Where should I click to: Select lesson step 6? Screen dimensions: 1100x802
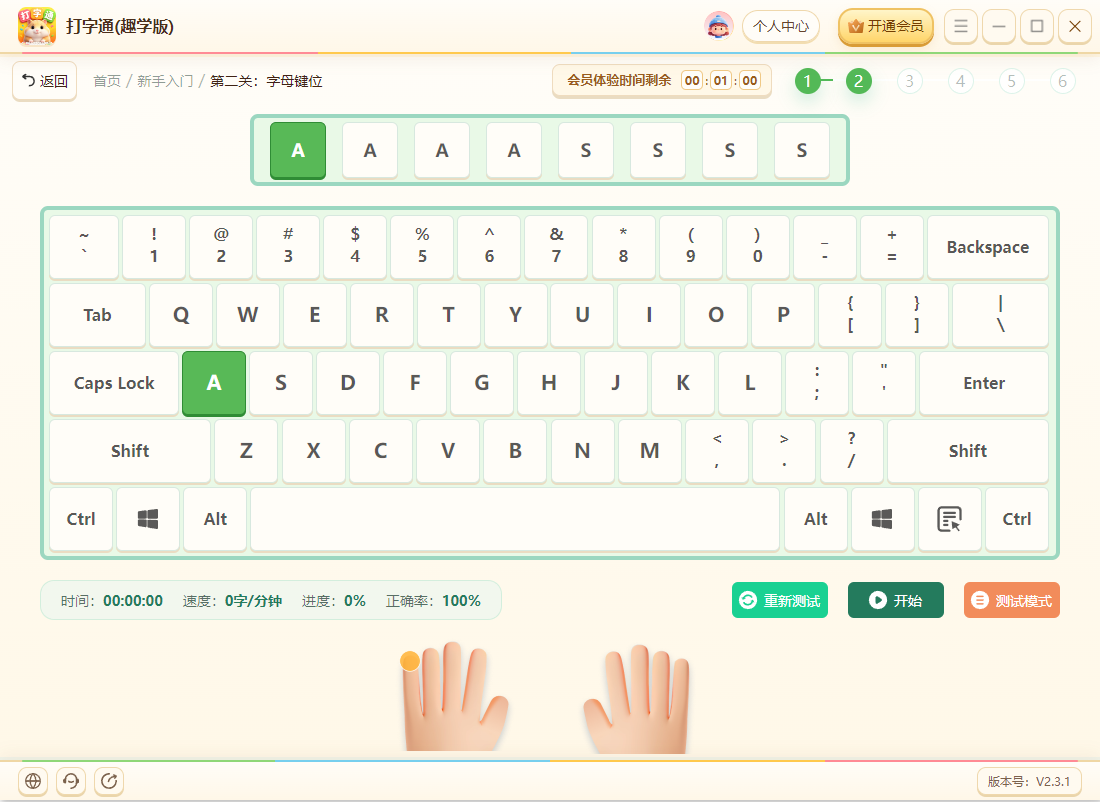pyautogui.click(x=1063, y=81)
